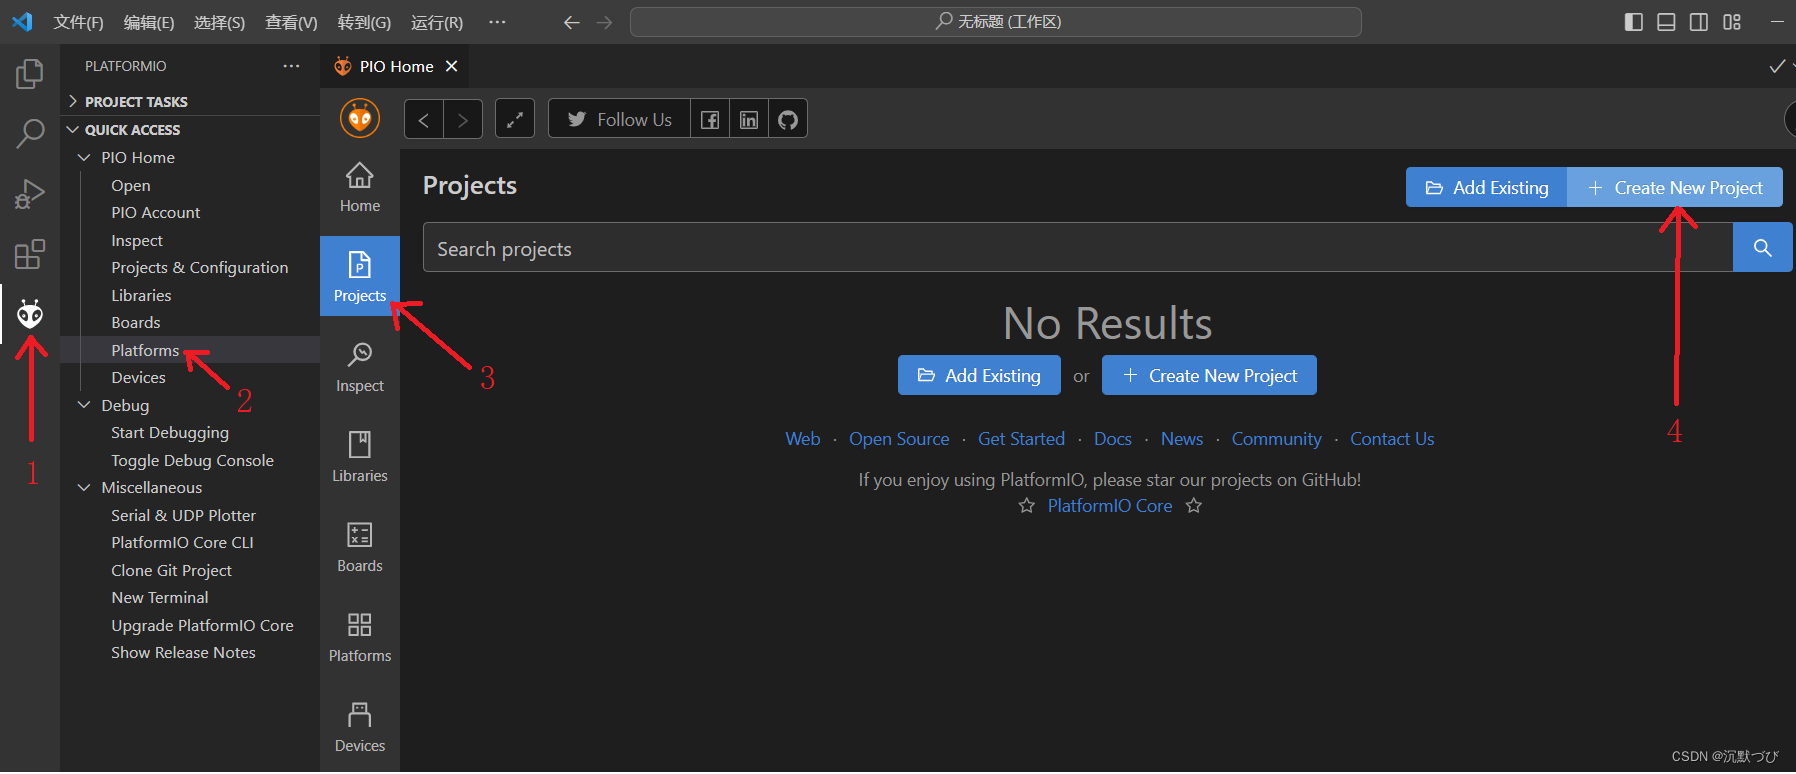The width and height of the screenshot is (1796, 774).
Task: Open Libraries in PIO sidebar
Action: [x=360, y=457]
